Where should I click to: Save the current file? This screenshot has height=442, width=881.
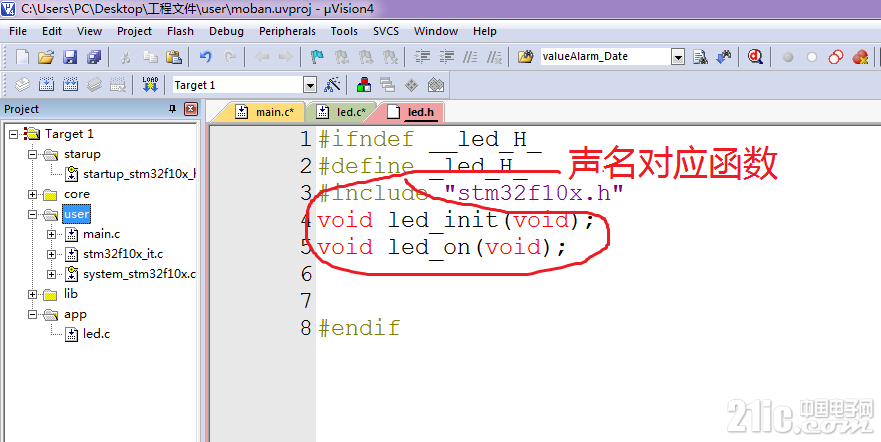click(70, 57)
